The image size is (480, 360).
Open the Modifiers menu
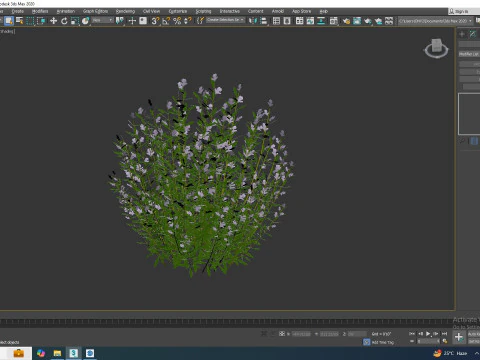click(40, 11)
